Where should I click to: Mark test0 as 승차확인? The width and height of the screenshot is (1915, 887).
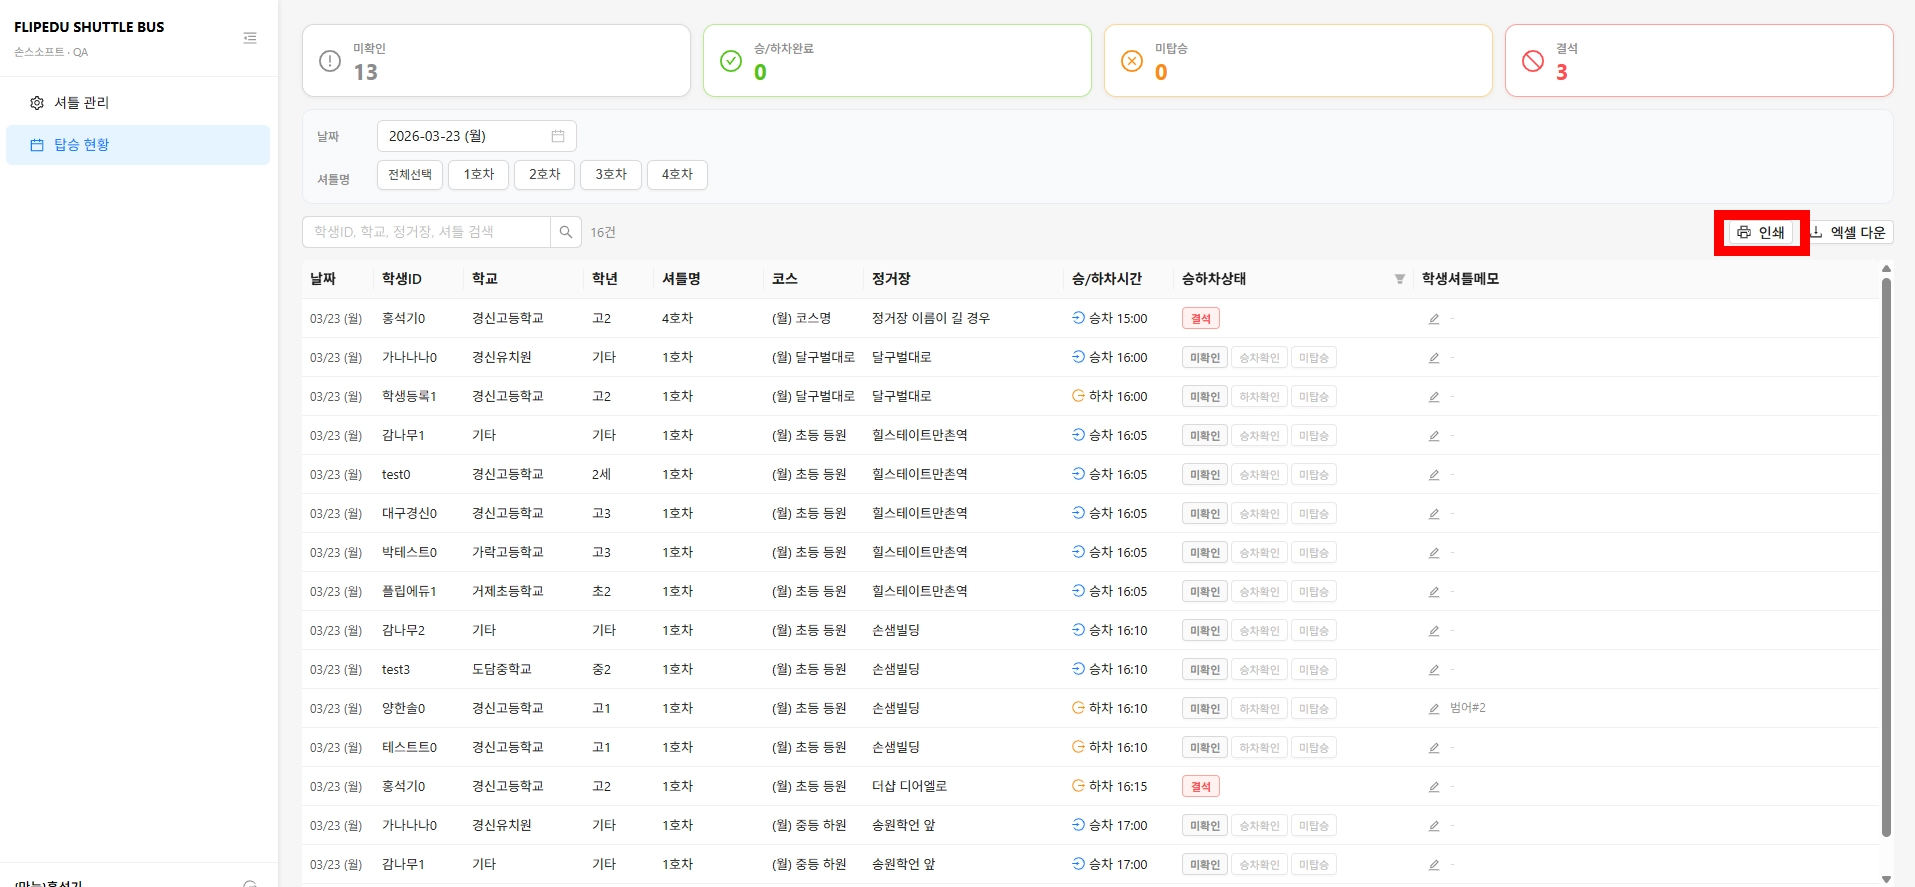[x=1259, y=475]
